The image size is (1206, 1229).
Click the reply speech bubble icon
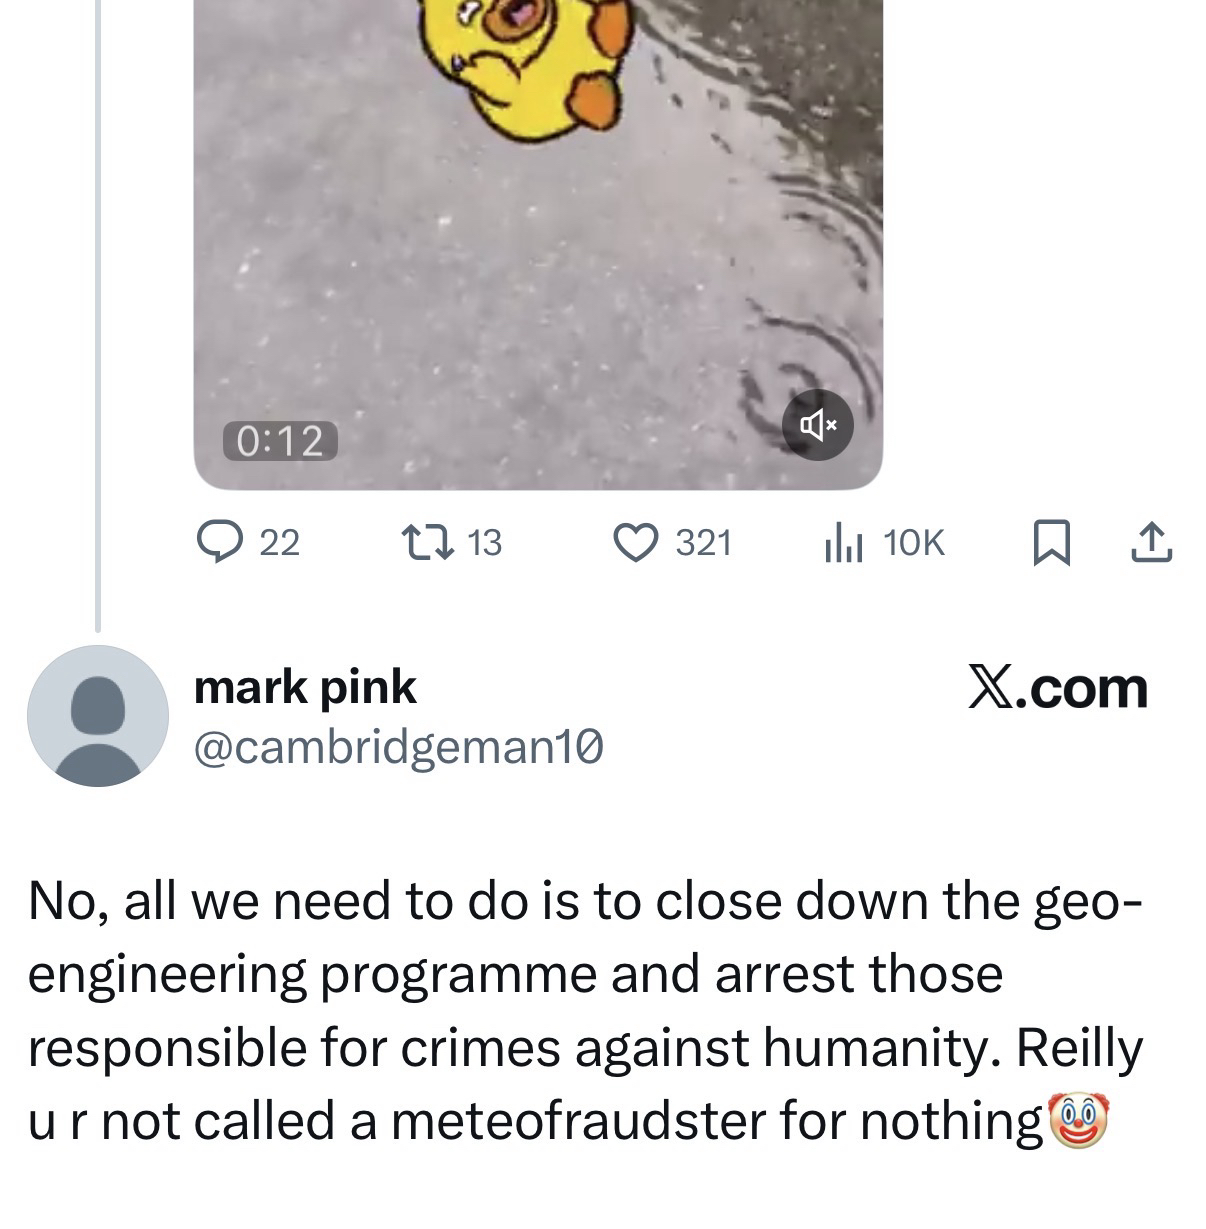coord(215,542)
